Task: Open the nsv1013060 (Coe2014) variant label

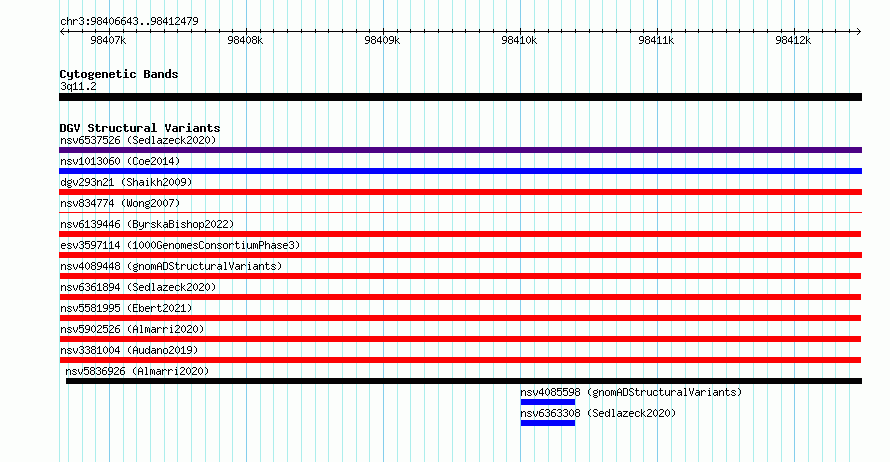Action: pos(120,161)
